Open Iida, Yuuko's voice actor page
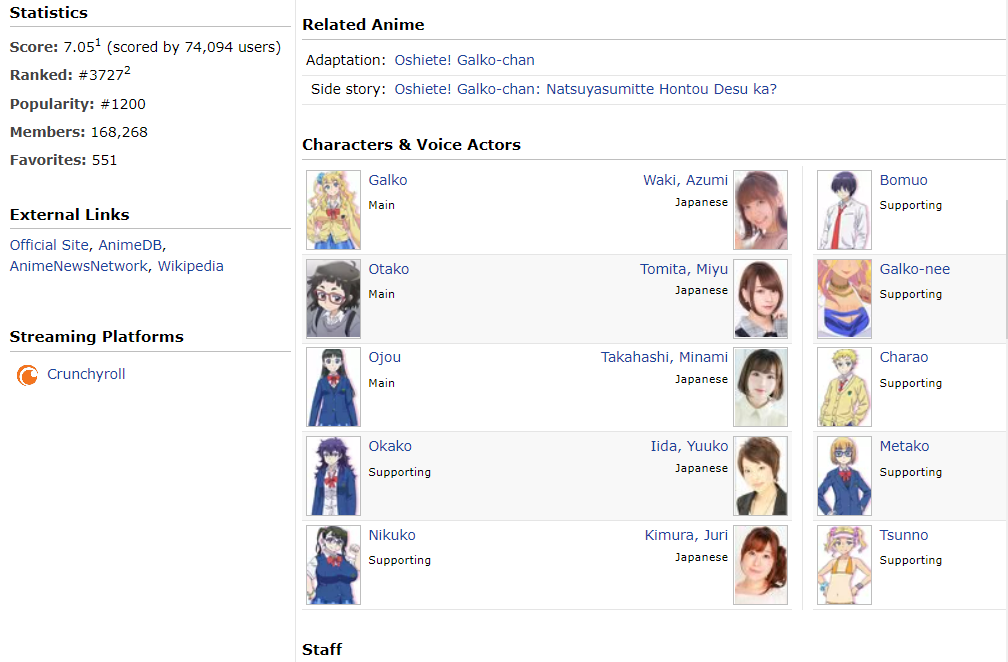The image size is (1008, 662). (x=689, y=447)
